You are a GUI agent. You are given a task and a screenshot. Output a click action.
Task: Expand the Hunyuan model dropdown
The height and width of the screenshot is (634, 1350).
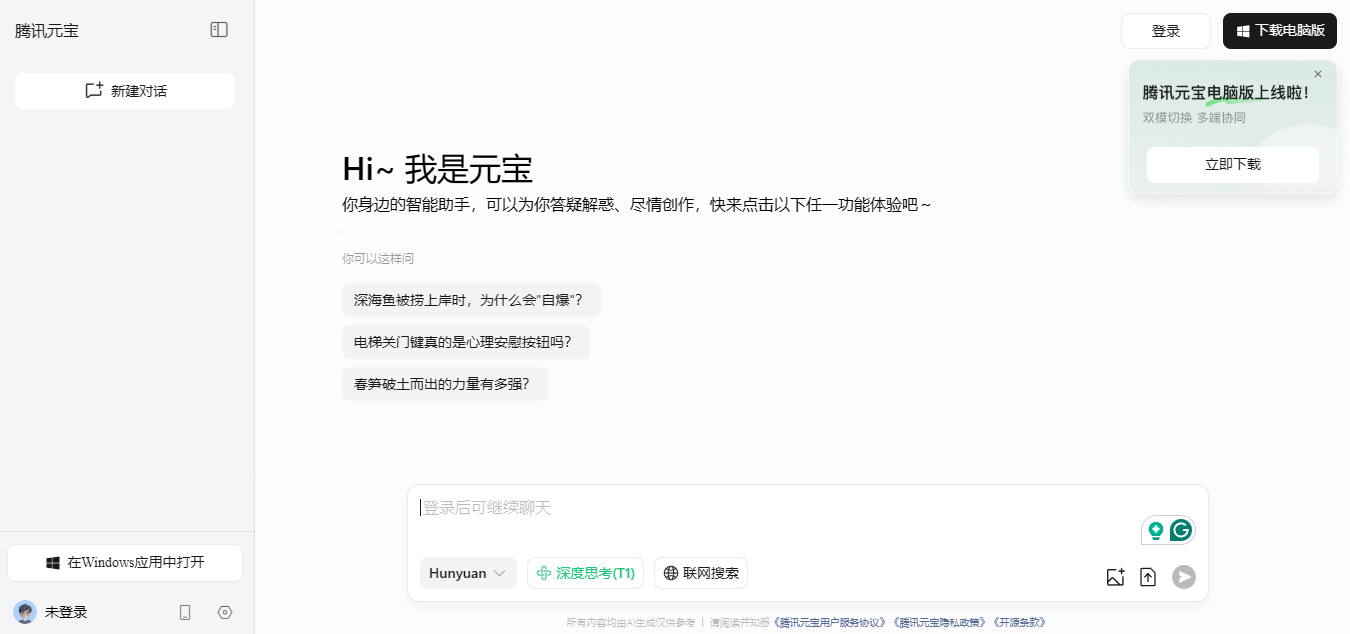468,573
